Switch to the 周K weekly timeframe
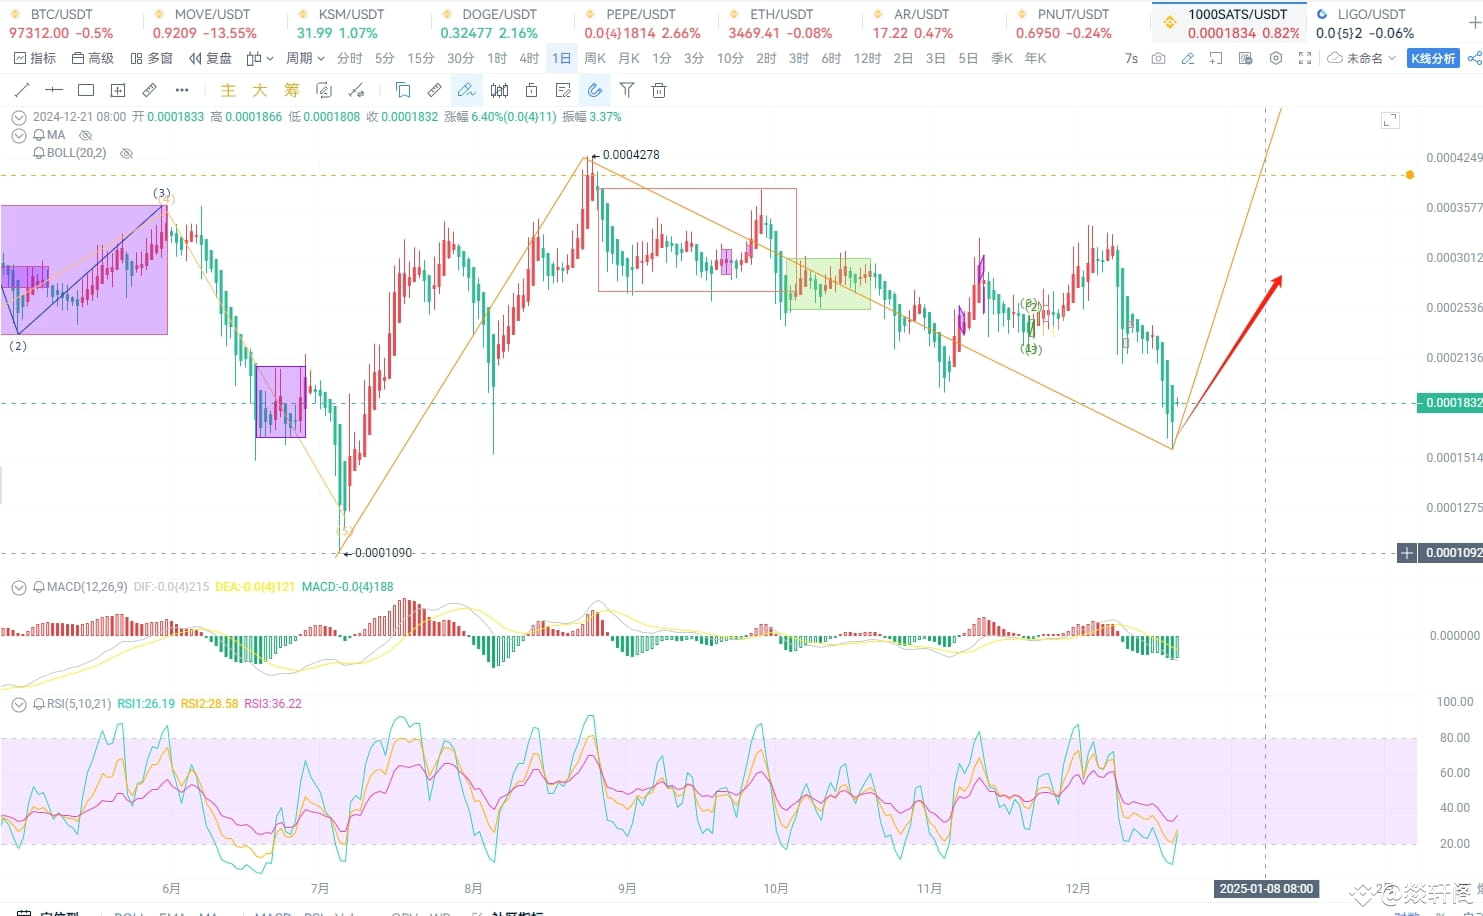Screen dimensions: 1483x916 pyautogui.click(x=595, y=58)
